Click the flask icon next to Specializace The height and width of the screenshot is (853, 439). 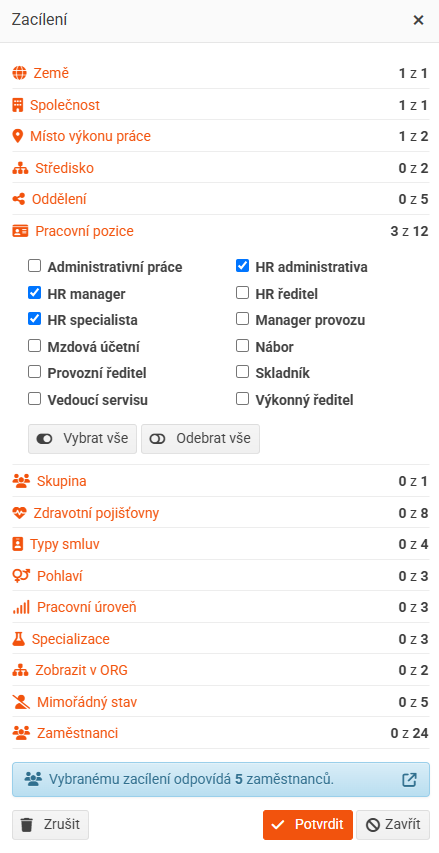[18, 639]
